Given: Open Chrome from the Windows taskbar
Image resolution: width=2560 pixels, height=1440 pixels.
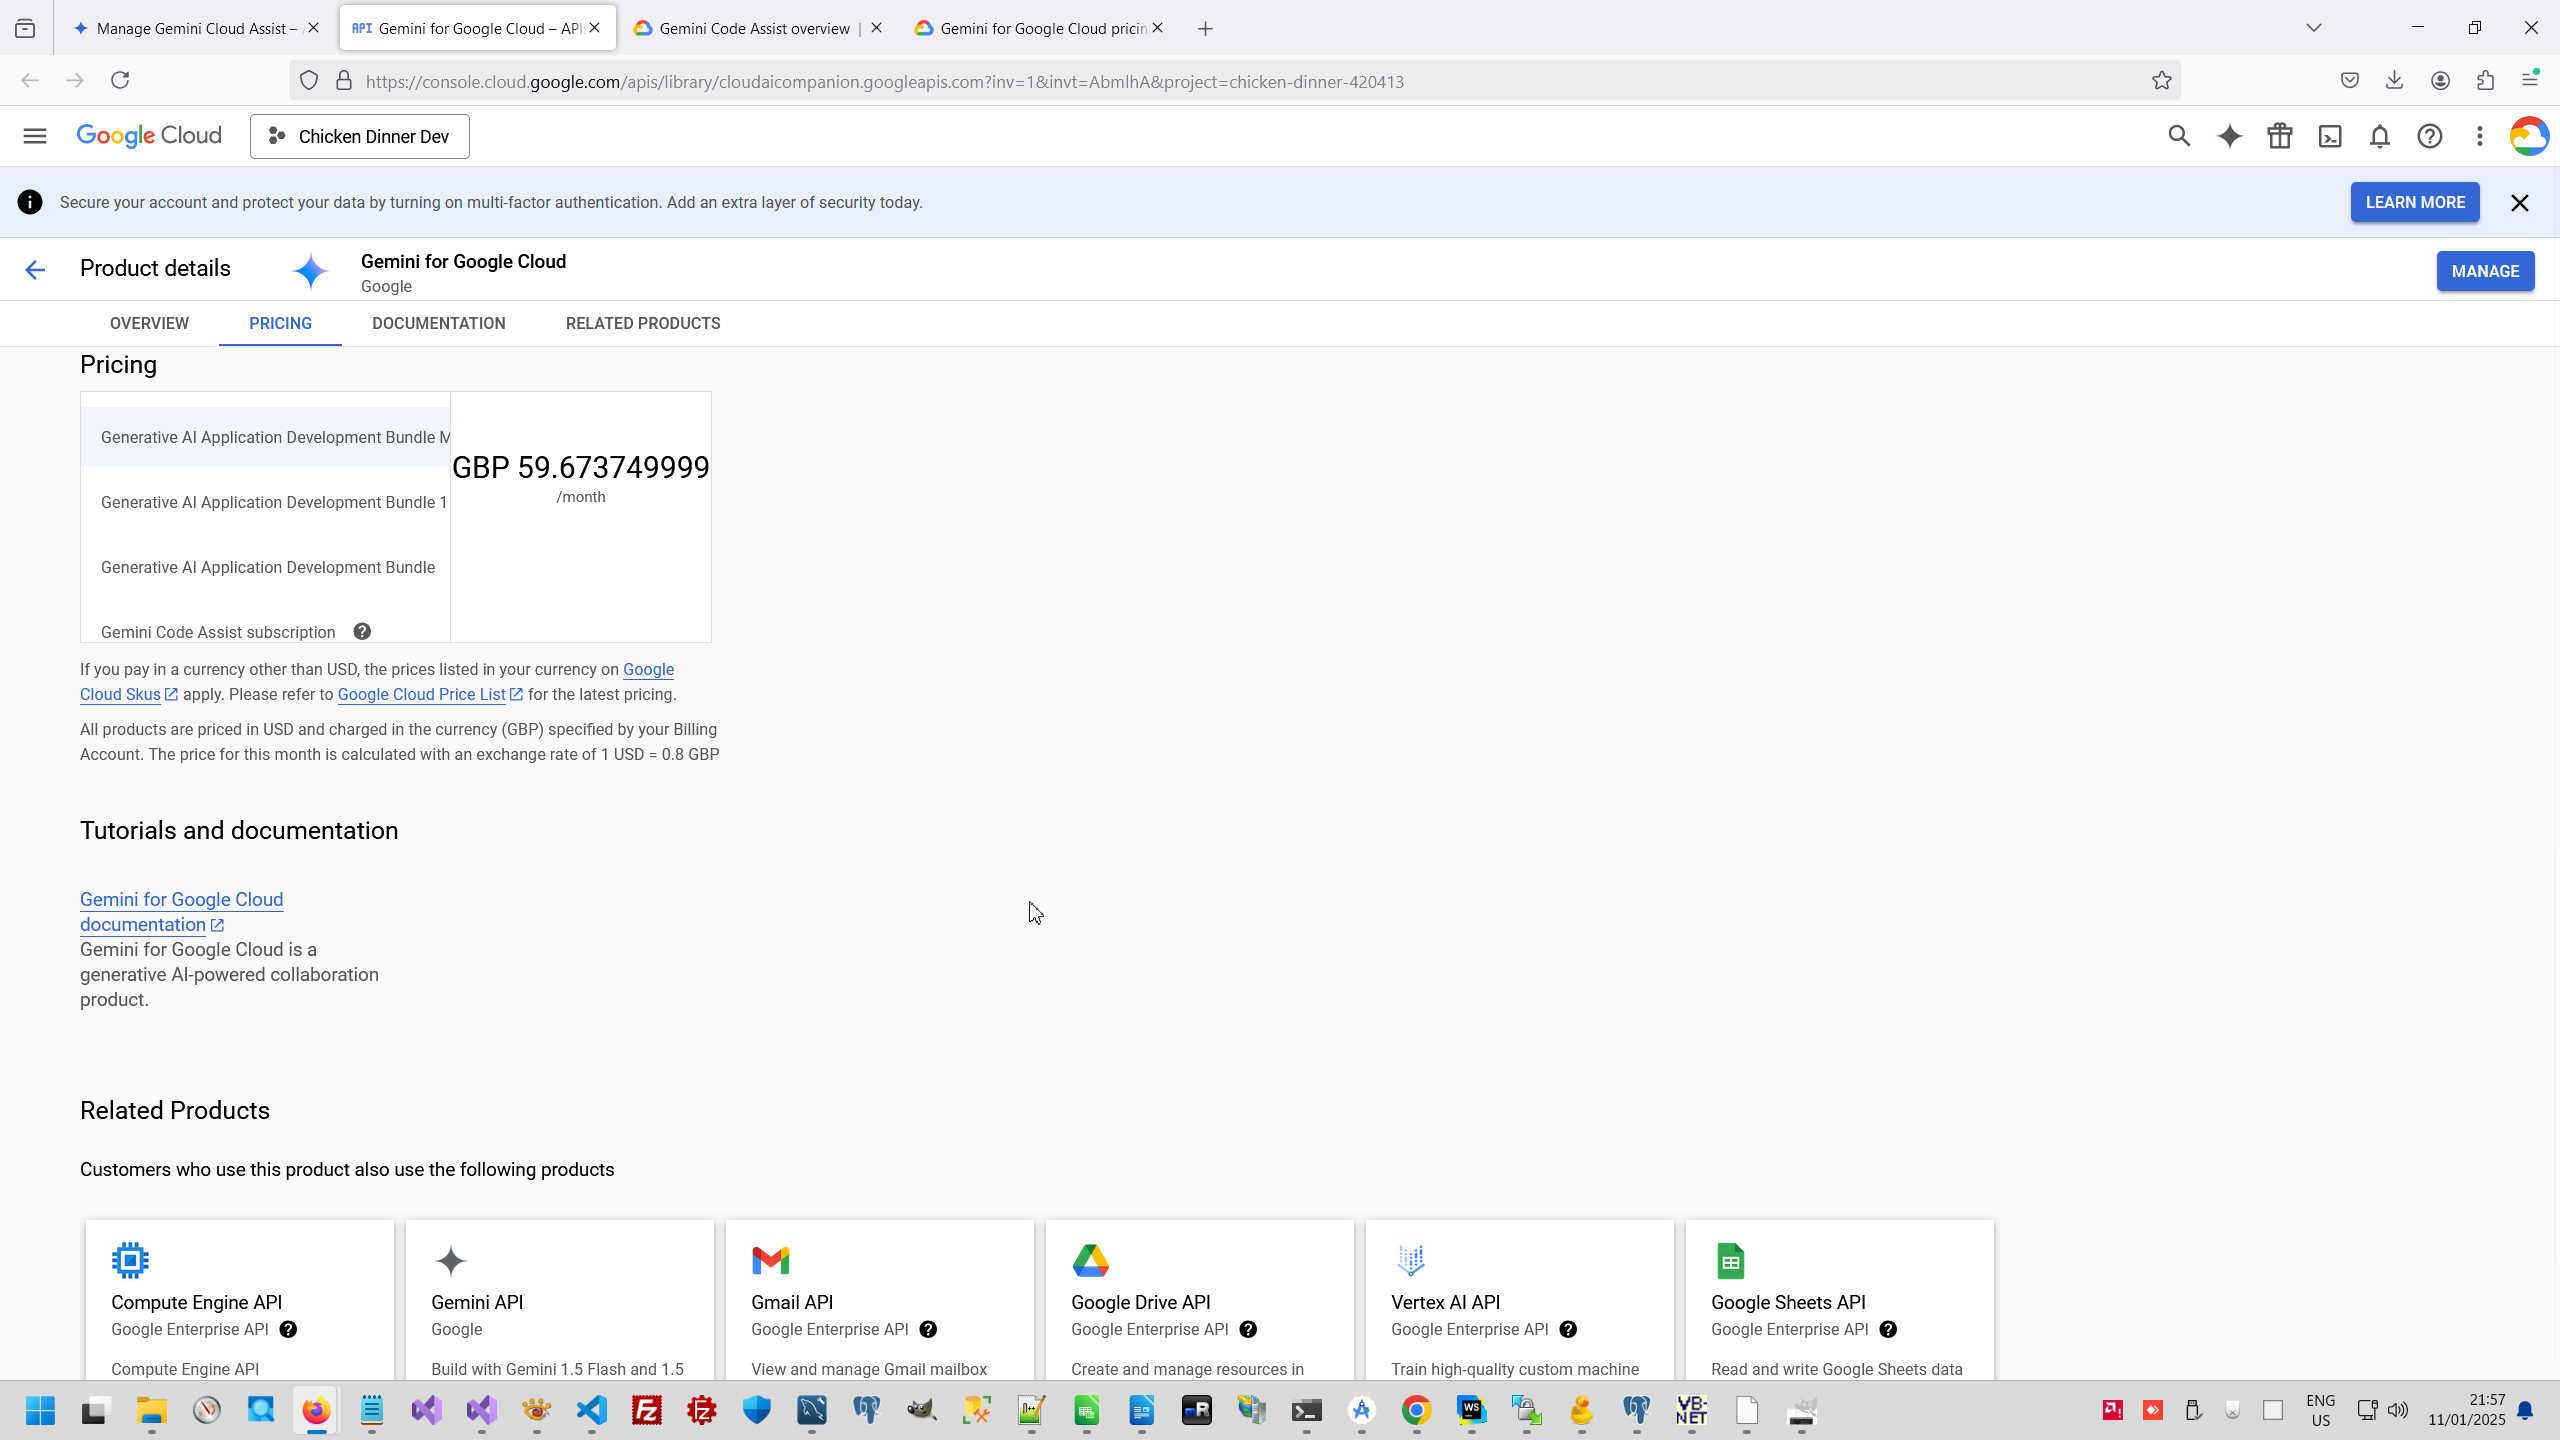Looking at the screenshot, I should click(x=1416, y=1411).
